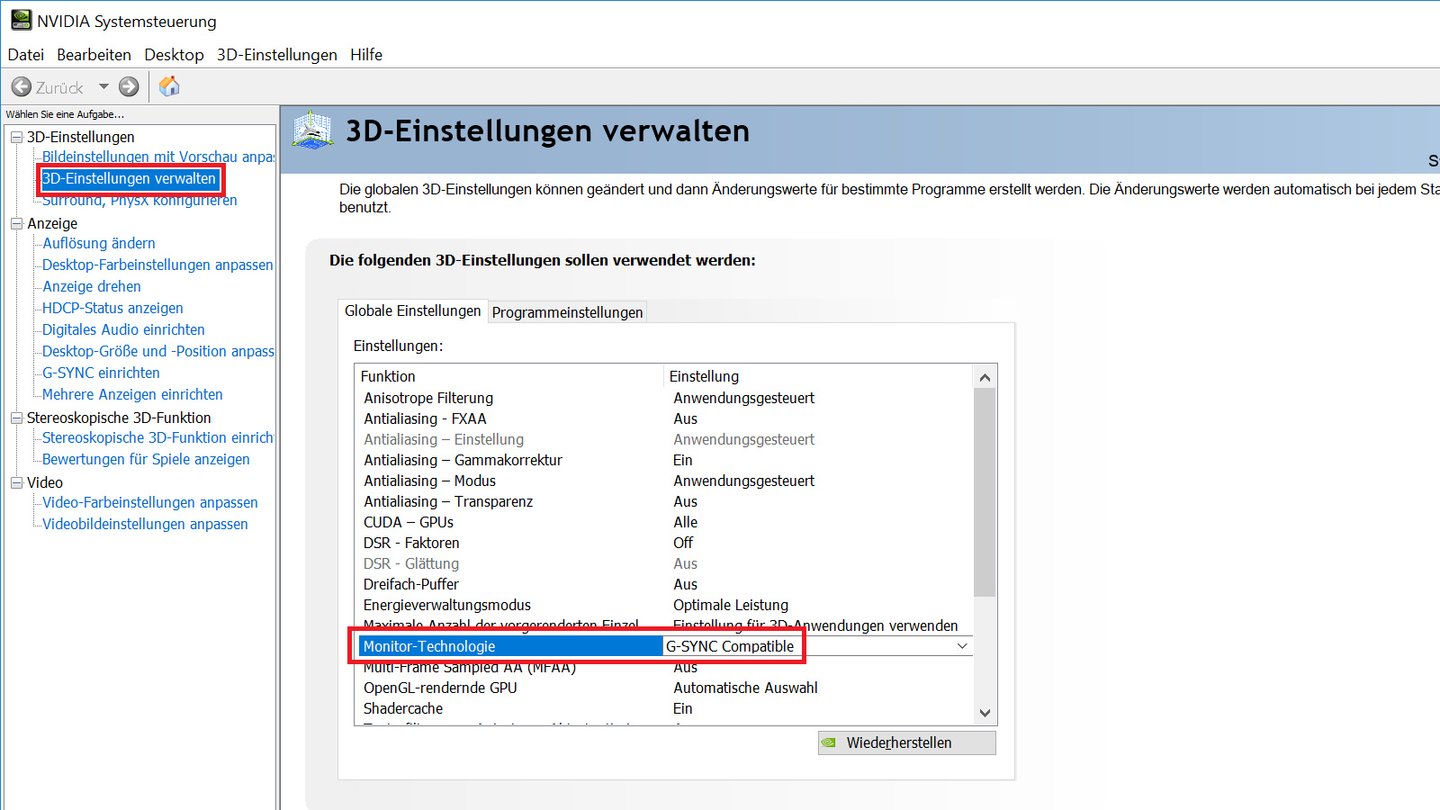This screenshot has height=810, width=1440.
Task: Open Anzeige drehen
Action: tap(92, 286)
